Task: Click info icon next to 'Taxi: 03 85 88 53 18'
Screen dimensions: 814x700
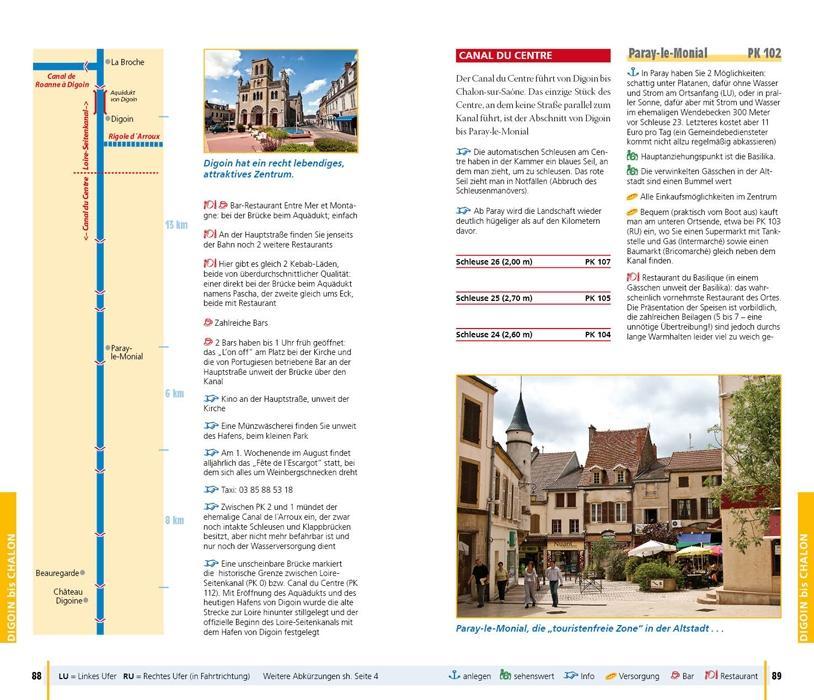Action: pos(209,490)
